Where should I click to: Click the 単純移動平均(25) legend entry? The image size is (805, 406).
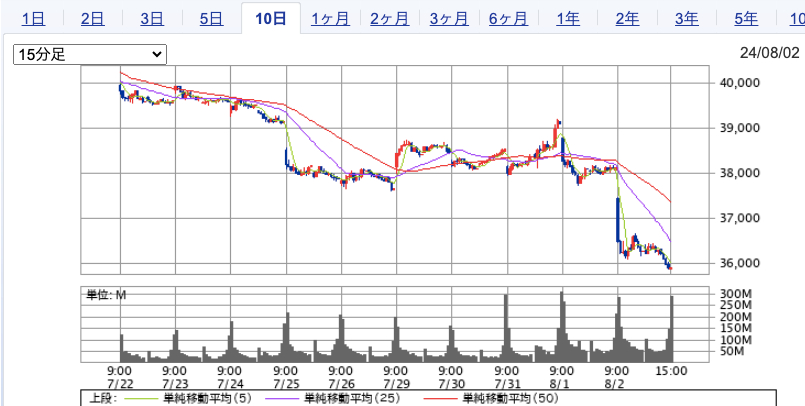click(352, 398)
